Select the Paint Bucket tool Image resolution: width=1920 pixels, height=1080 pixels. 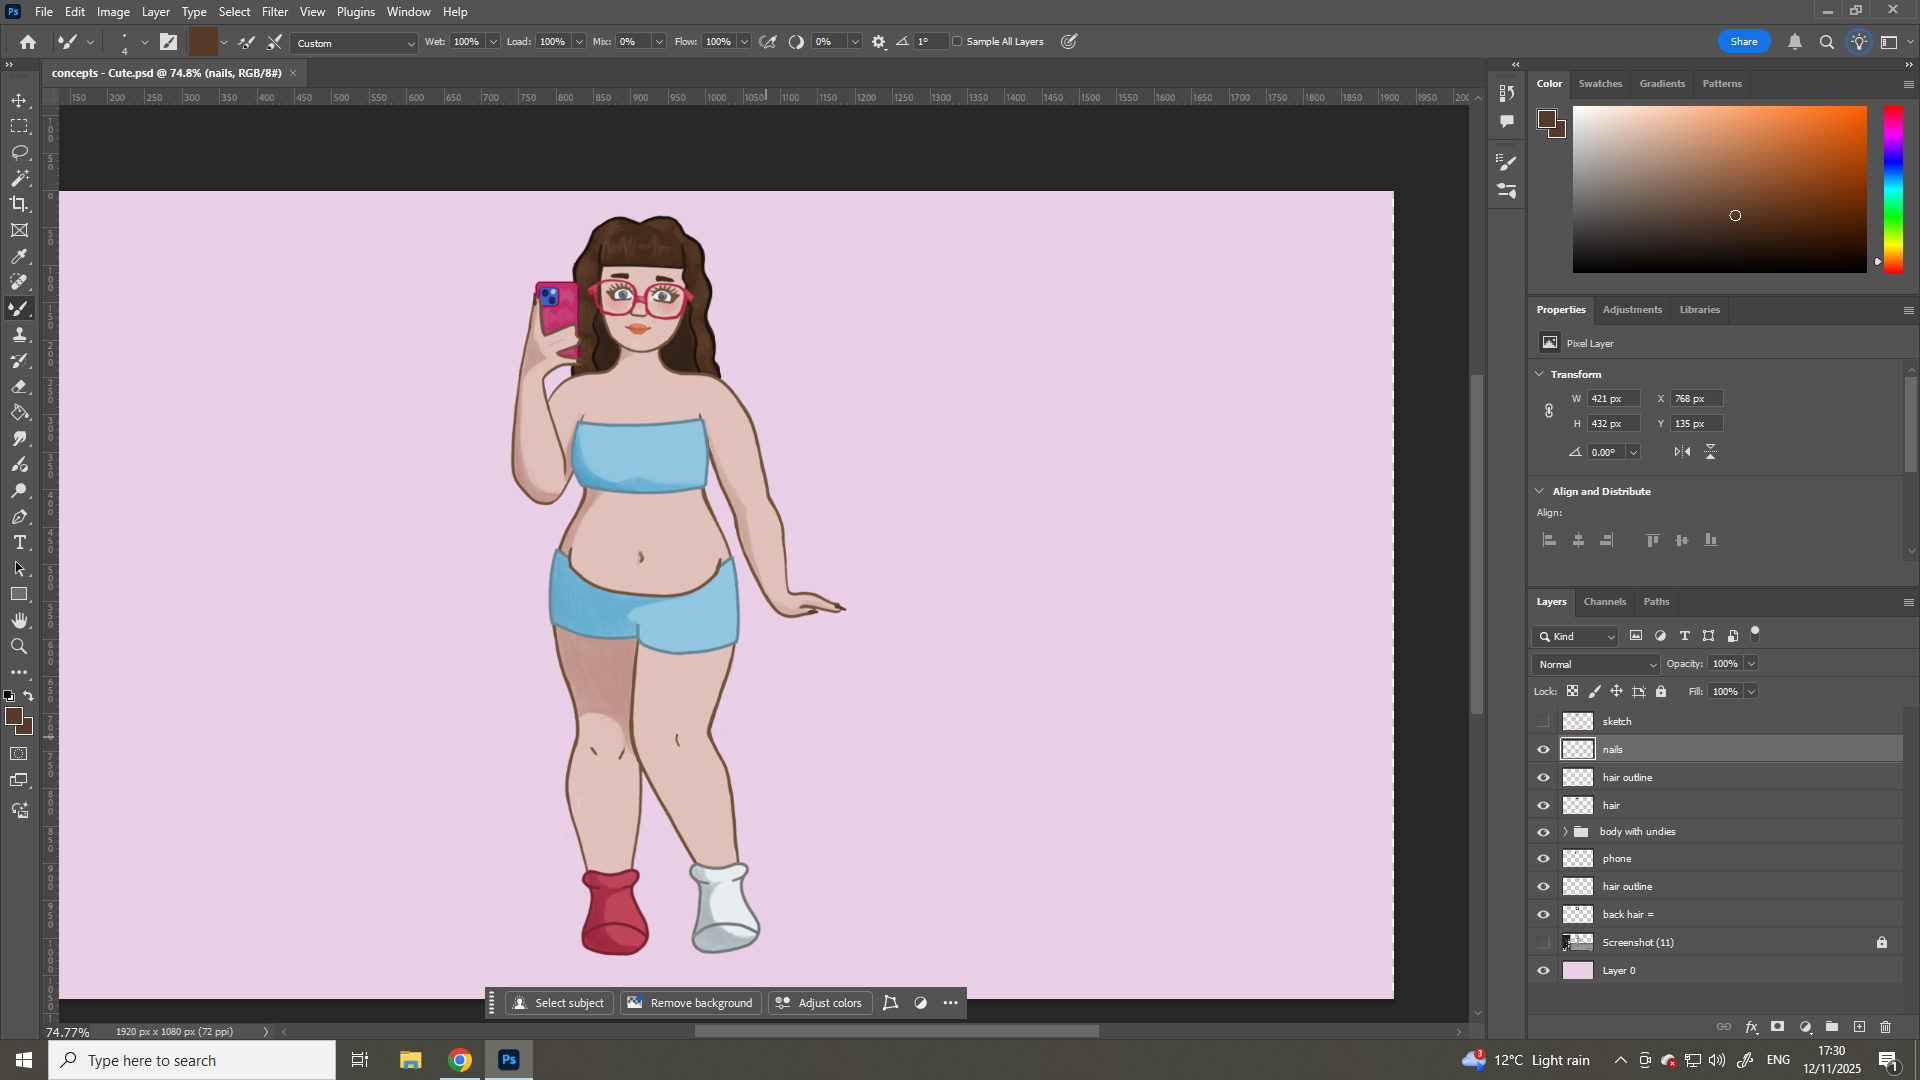tap(19, 413)
